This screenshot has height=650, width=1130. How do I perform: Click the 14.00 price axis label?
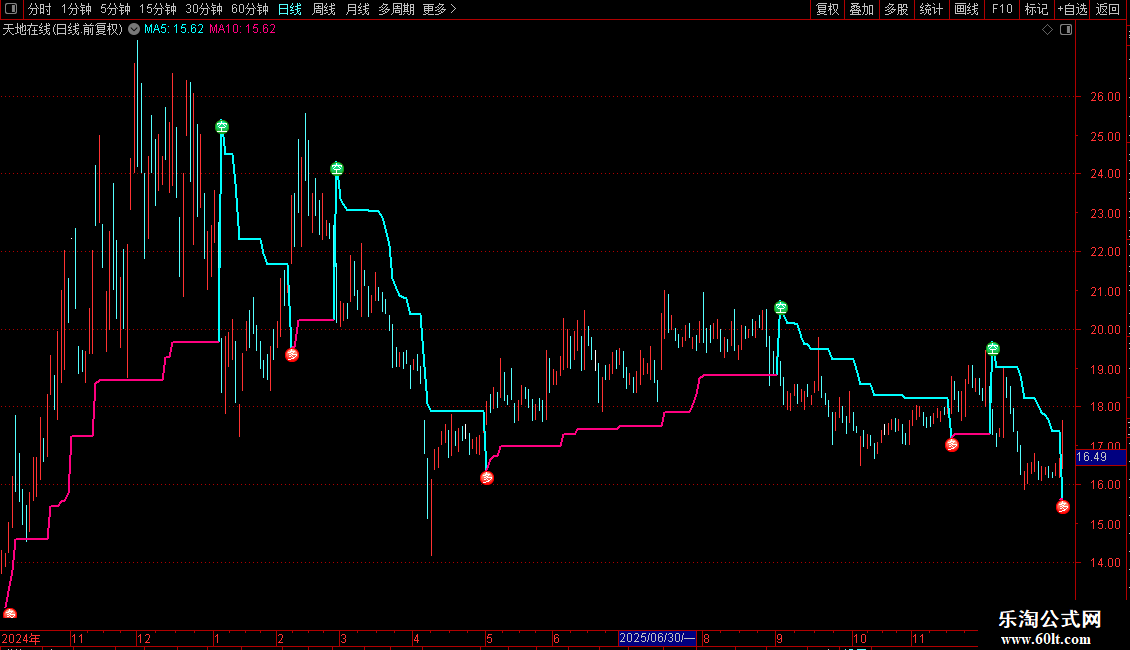point(1105,563)
